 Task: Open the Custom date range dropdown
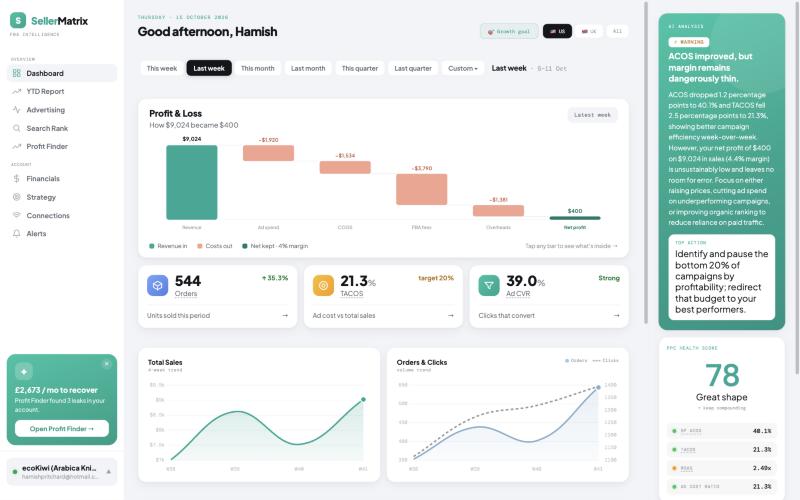(463, 68)
